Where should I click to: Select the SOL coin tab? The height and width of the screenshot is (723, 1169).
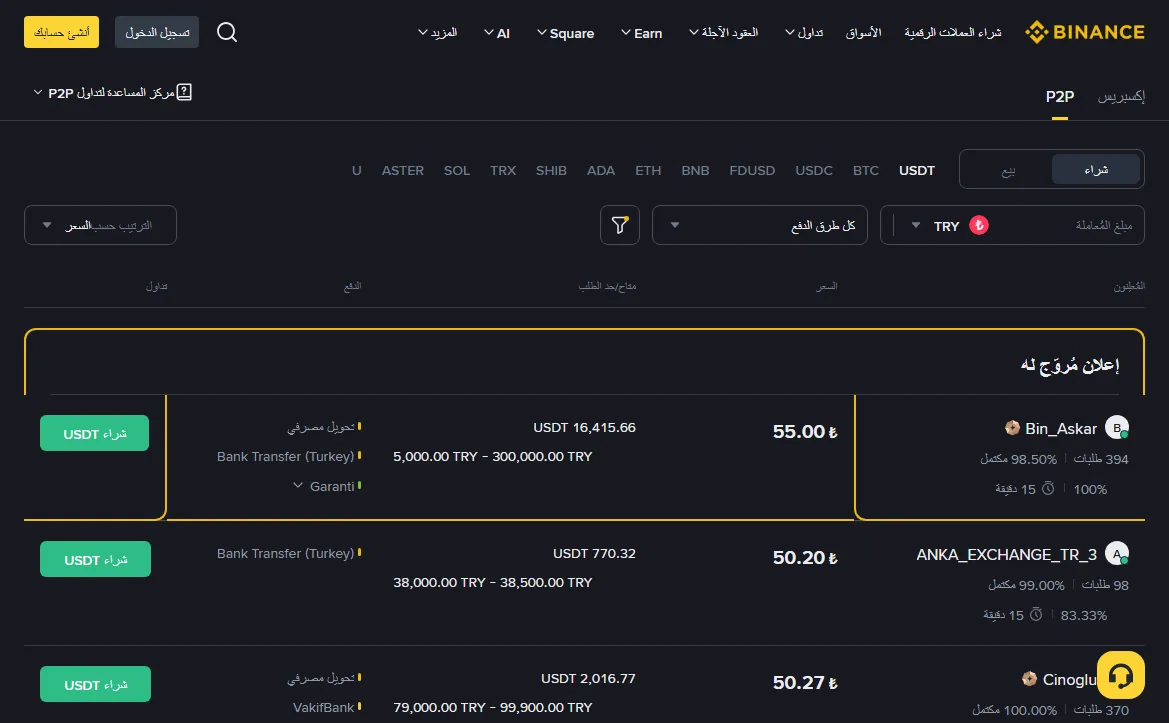click(456, 171)
